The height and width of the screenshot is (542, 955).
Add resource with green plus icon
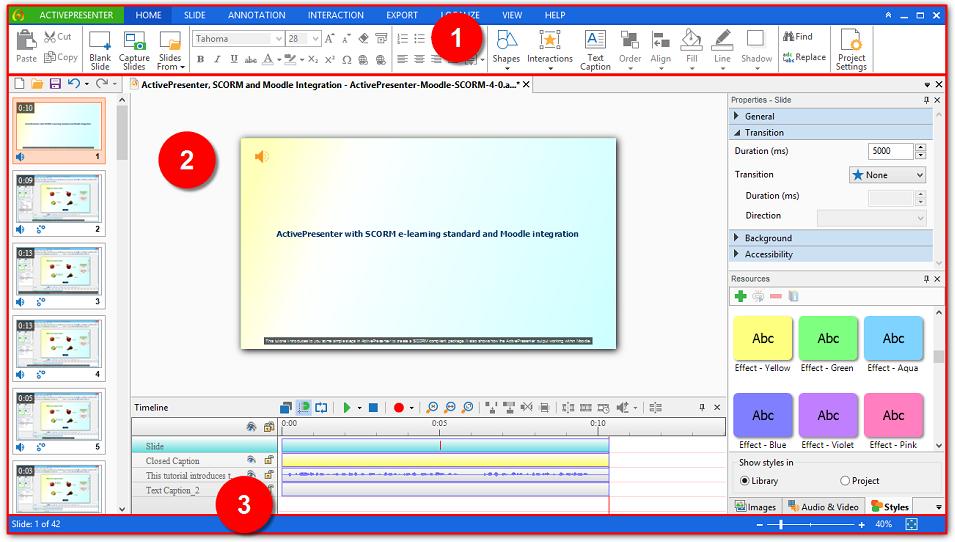pos(741,296)
